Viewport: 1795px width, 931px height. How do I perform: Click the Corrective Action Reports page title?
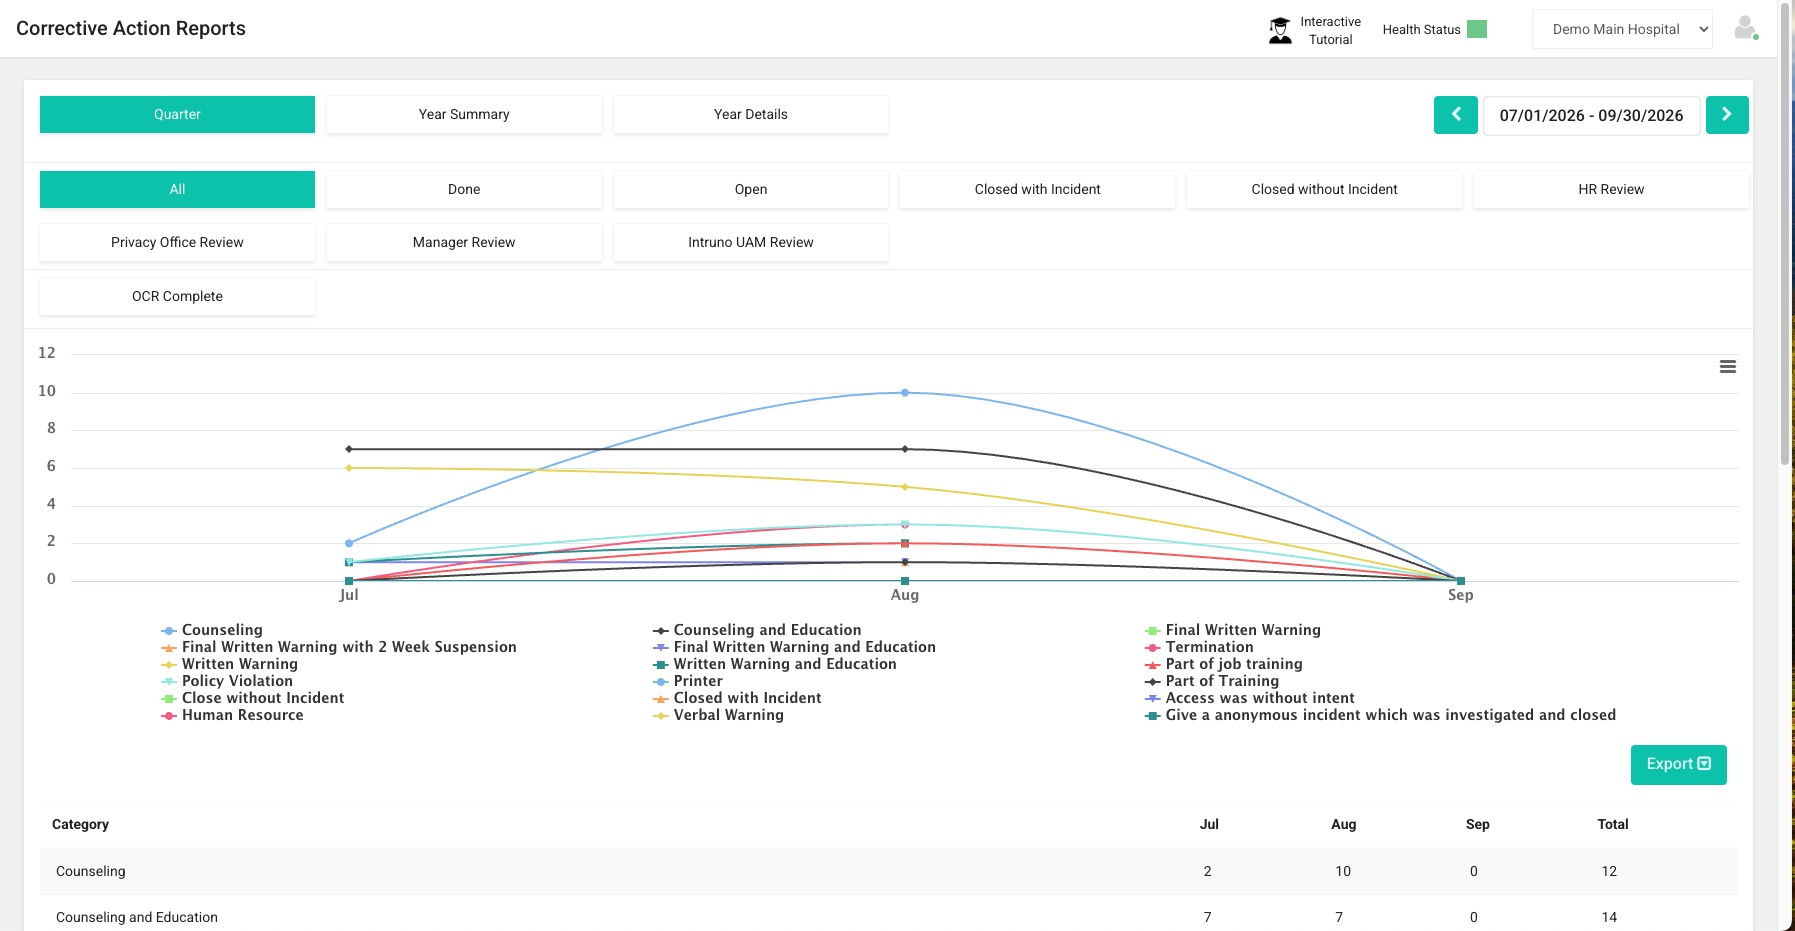point(131,28)
